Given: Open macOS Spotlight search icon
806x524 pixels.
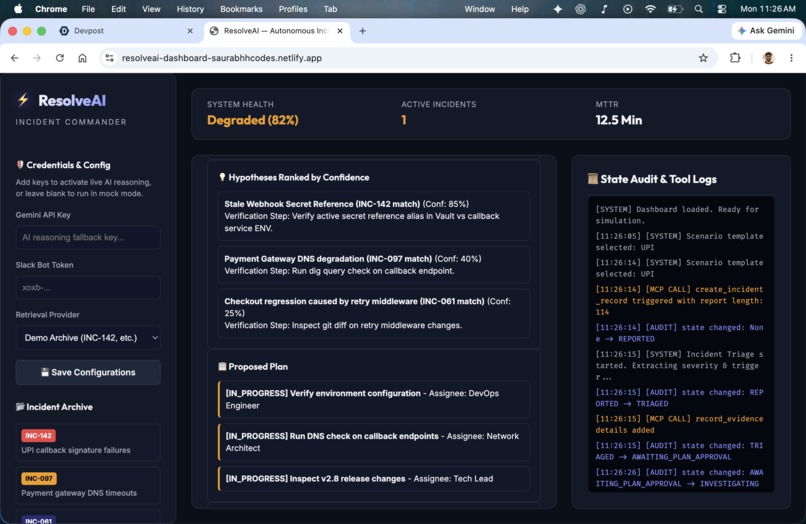Looking at the screenshot, I should click(x=698, y=9).
